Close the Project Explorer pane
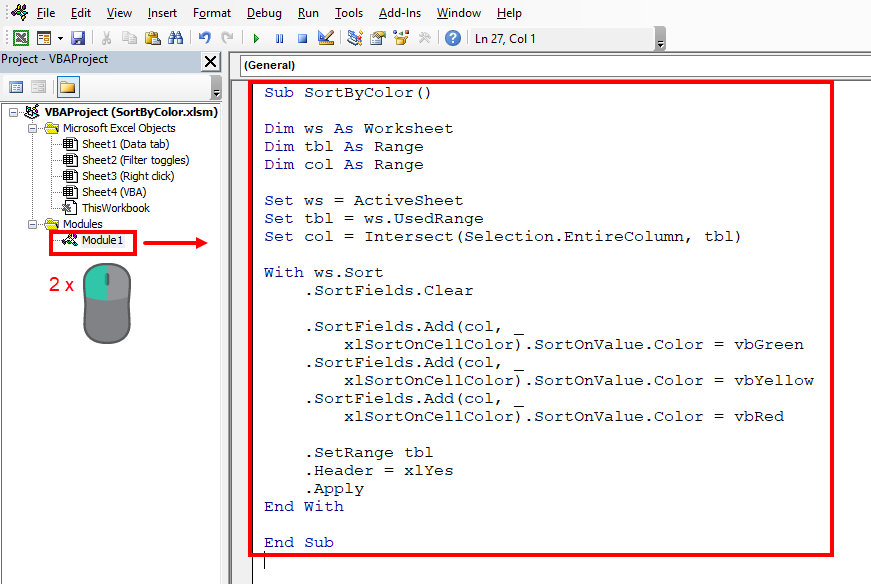Screen dimensions: 871x584 211,61
